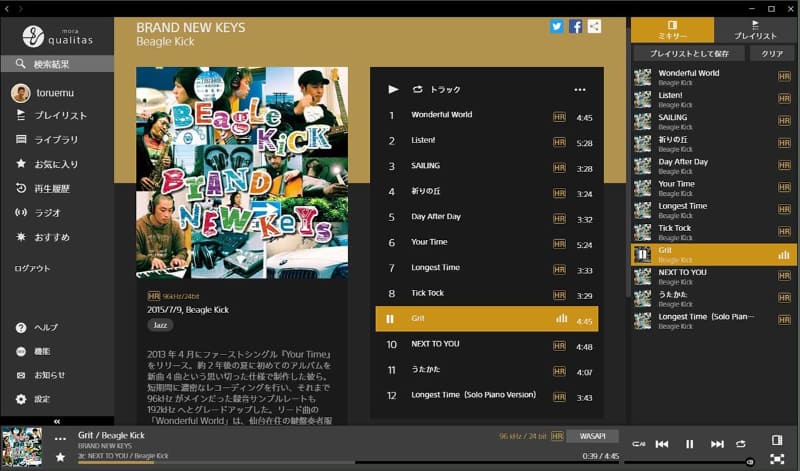Favorite the current track with the star
800x471 pixels.
60,457
